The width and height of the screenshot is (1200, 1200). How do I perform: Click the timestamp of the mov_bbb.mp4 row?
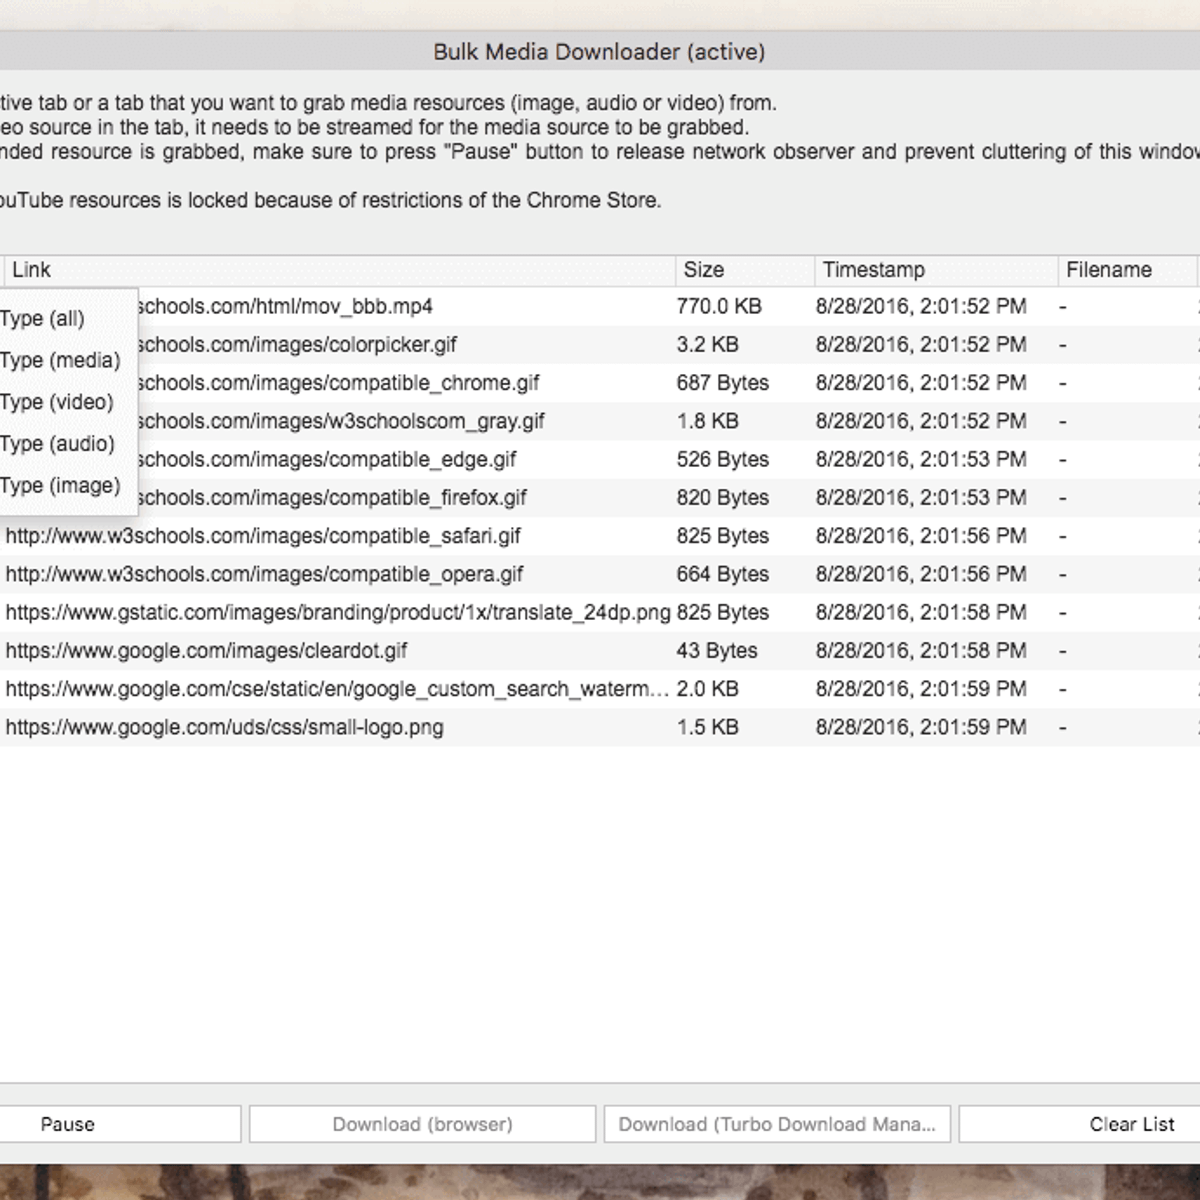click(921, 306)
